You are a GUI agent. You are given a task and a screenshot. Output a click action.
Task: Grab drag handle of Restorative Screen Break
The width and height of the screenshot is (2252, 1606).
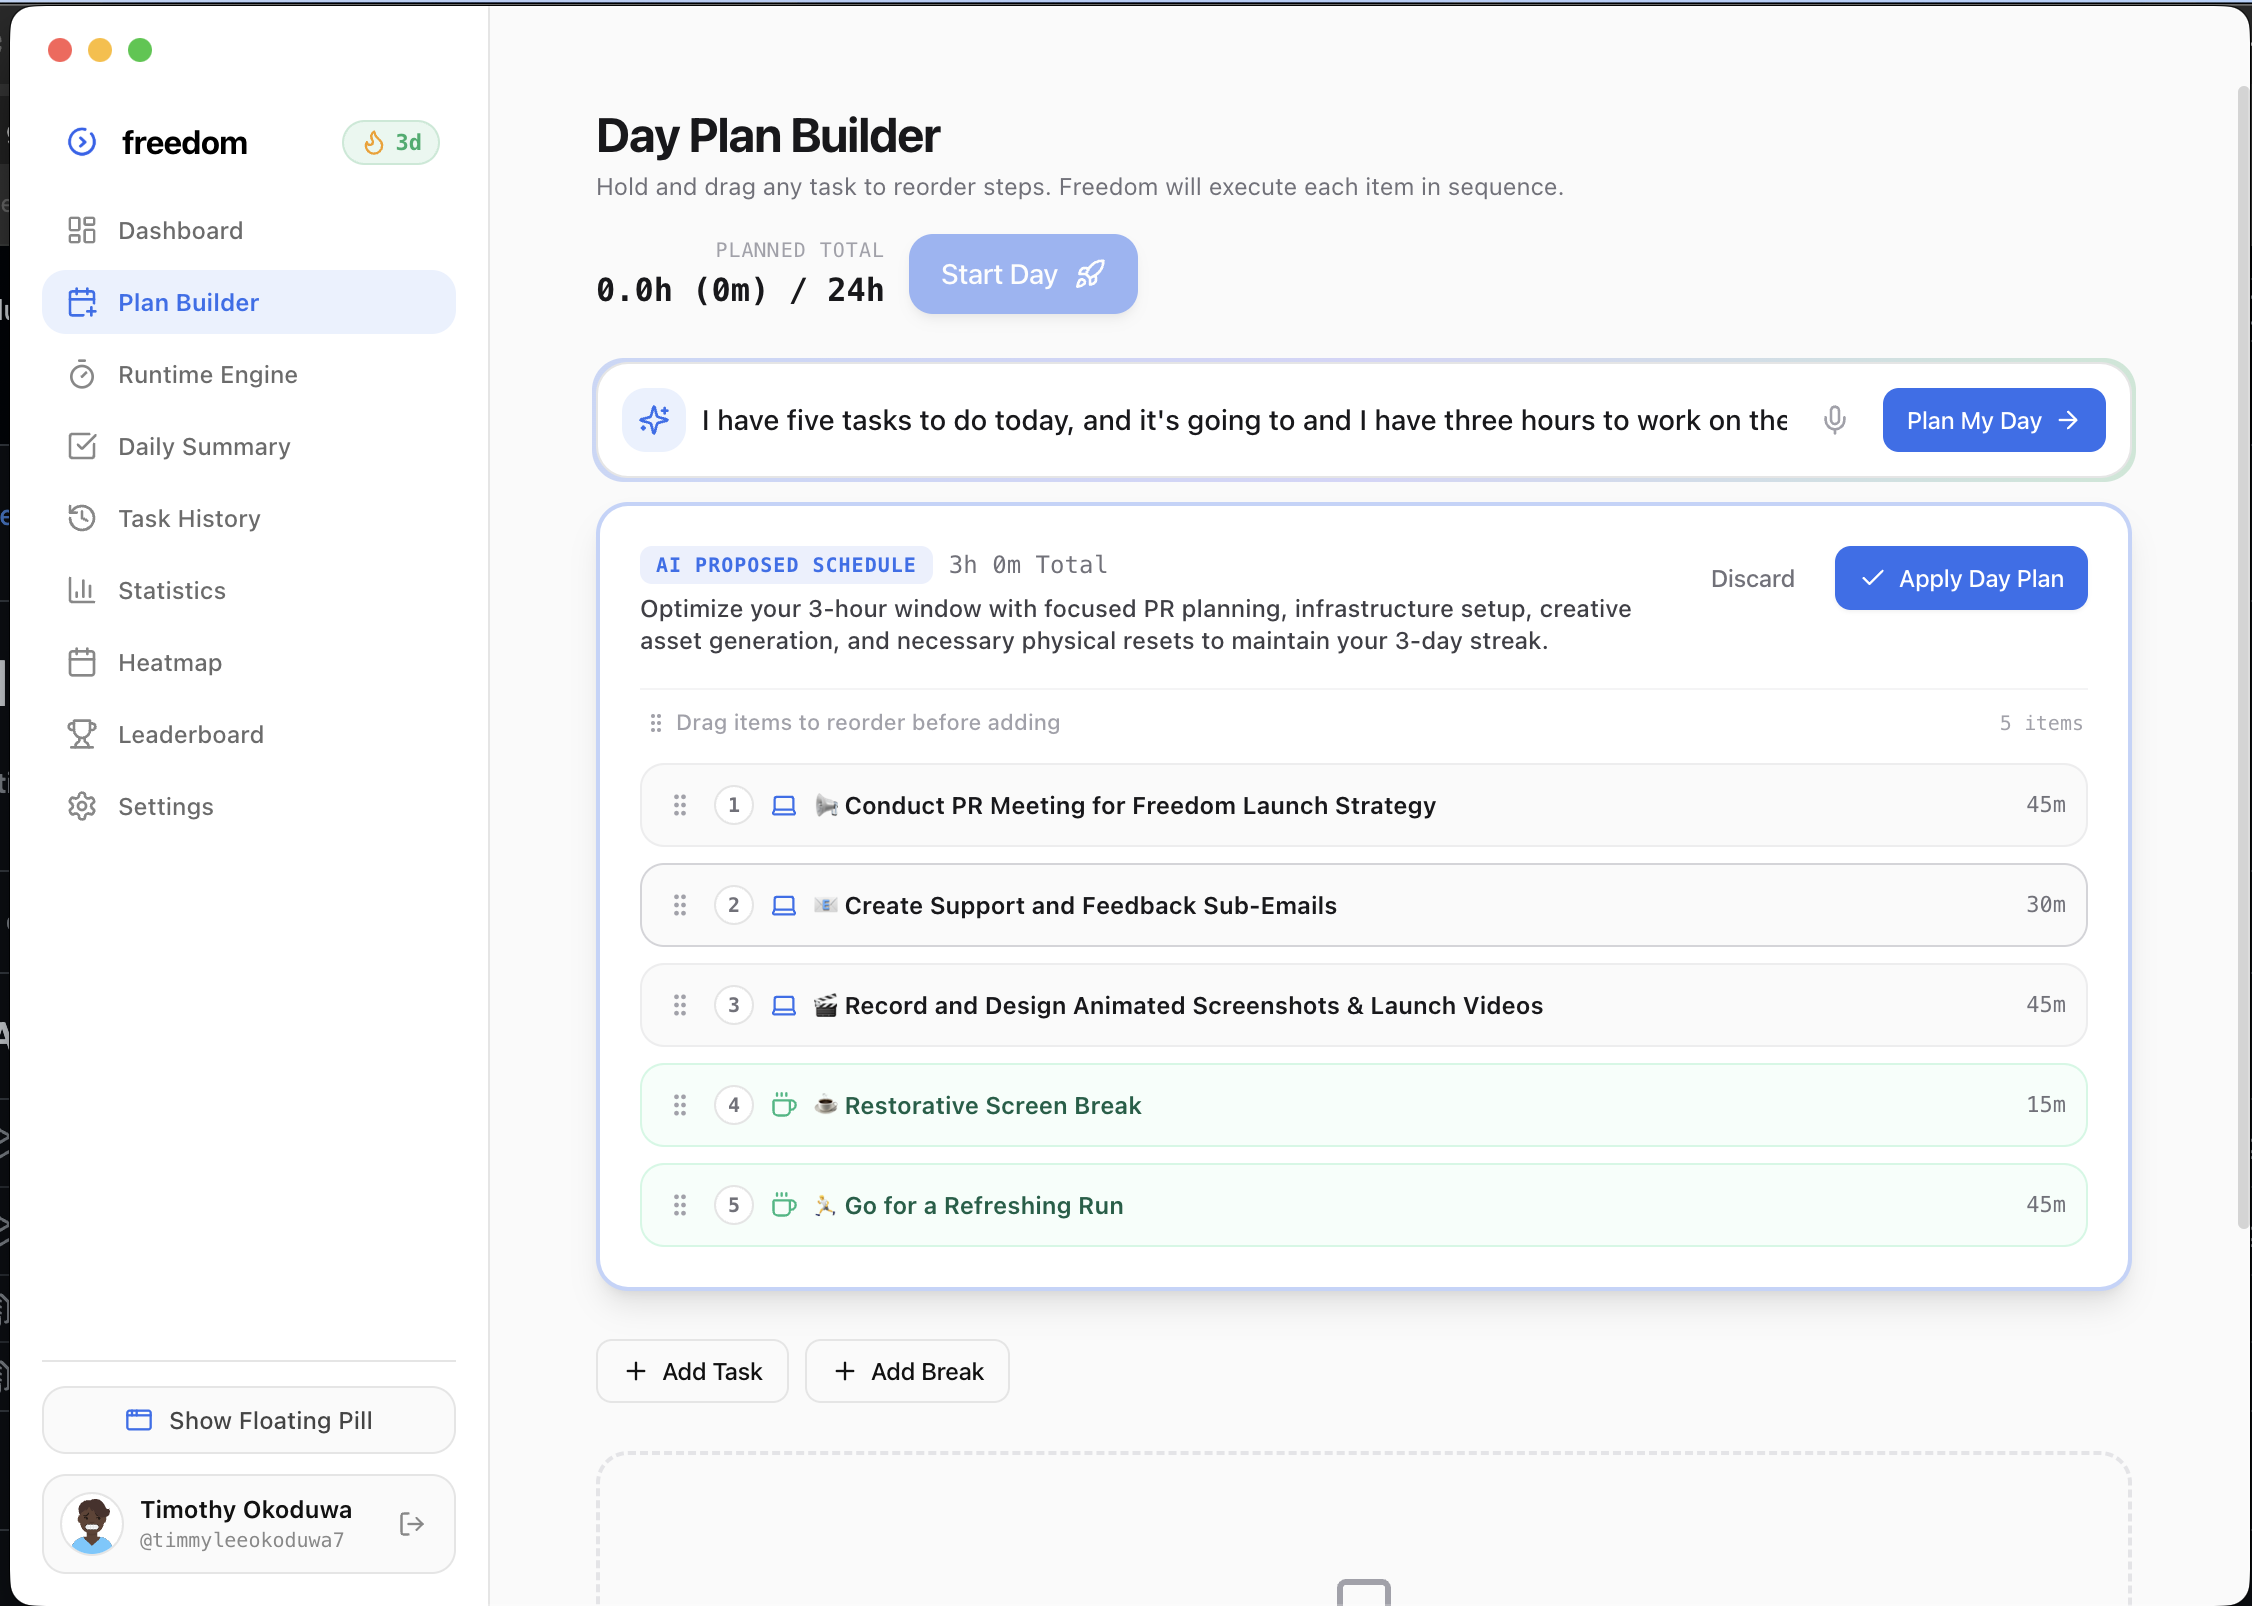(x=680, y=1105)
